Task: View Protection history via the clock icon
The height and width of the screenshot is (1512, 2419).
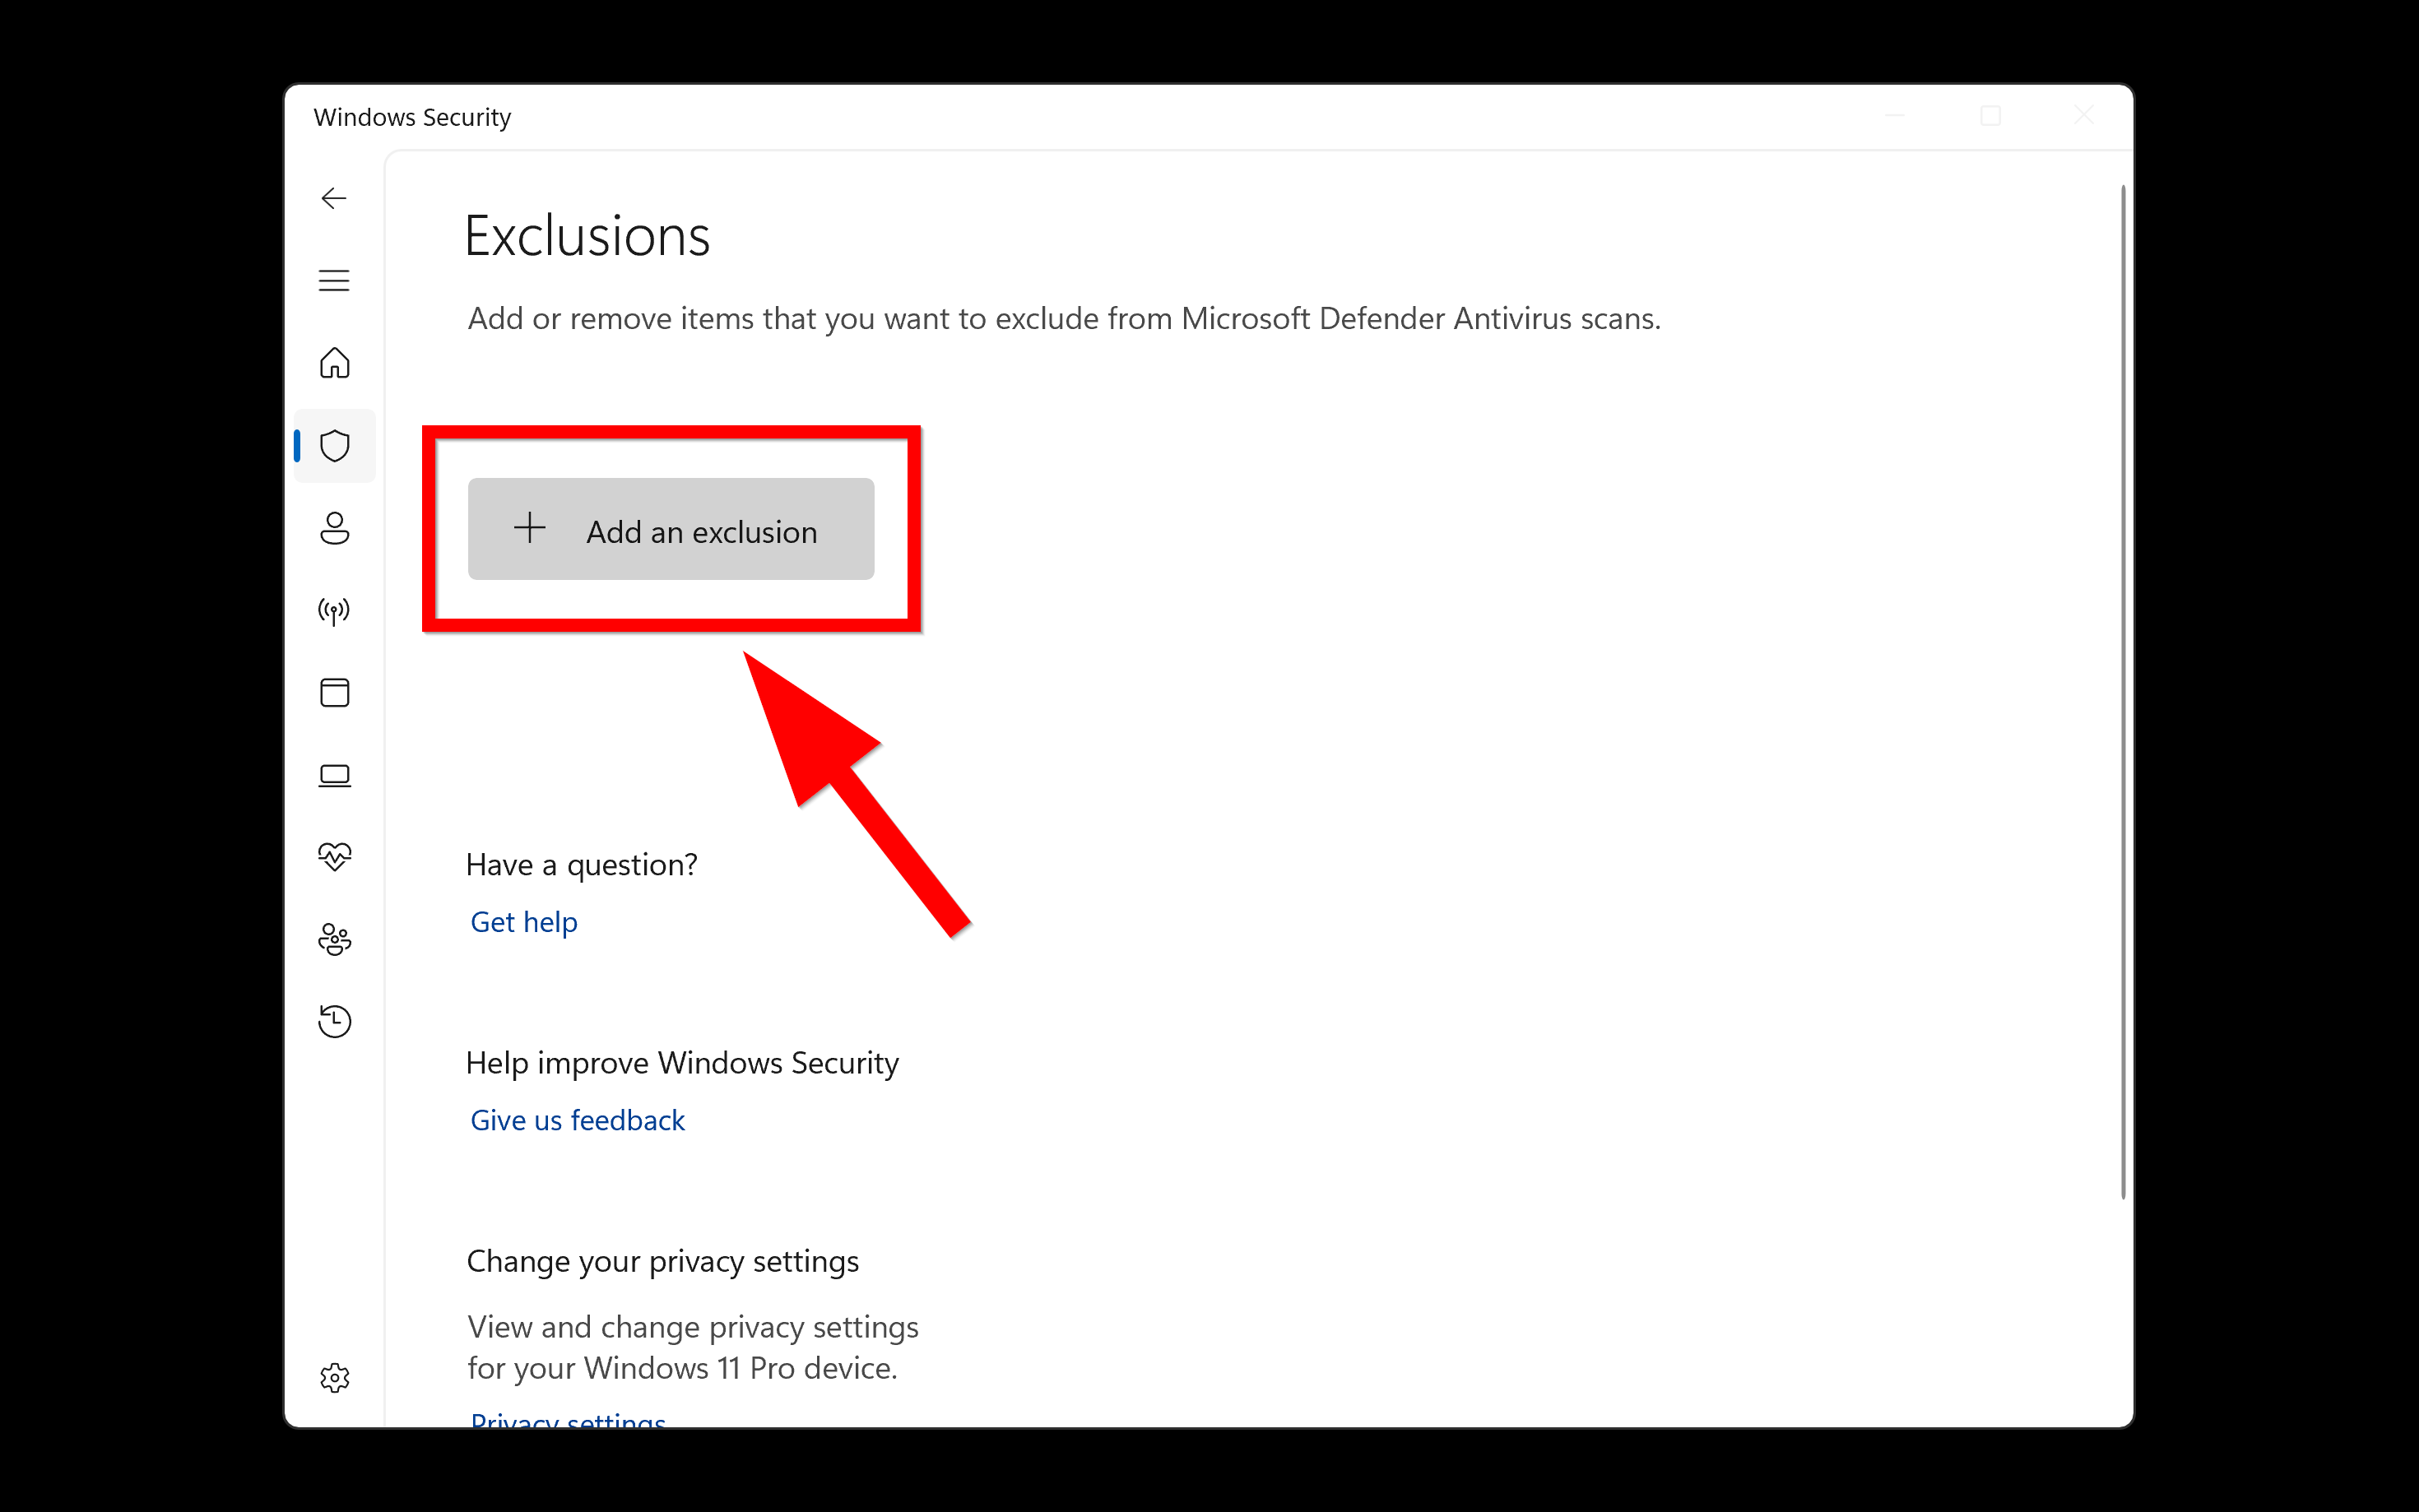Action: (334, 1021)
